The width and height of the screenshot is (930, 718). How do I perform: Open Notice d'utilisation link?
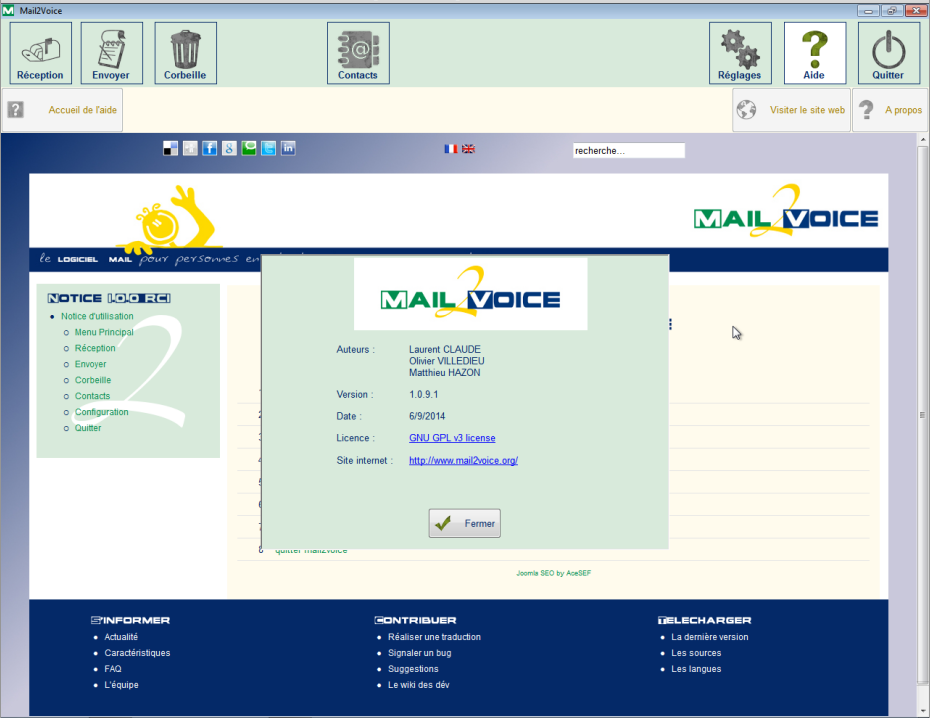point(97,316)
